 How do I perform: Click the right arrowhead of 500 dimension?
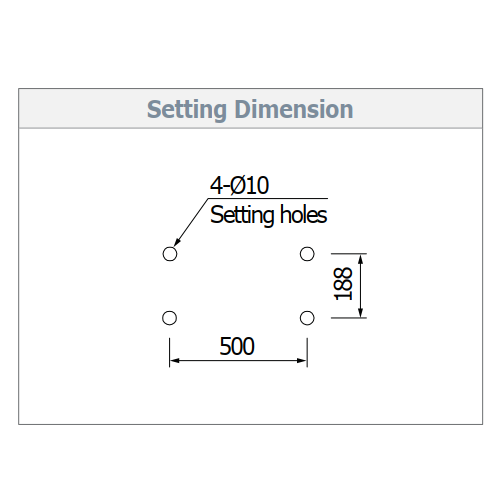[x=302, y=360]
